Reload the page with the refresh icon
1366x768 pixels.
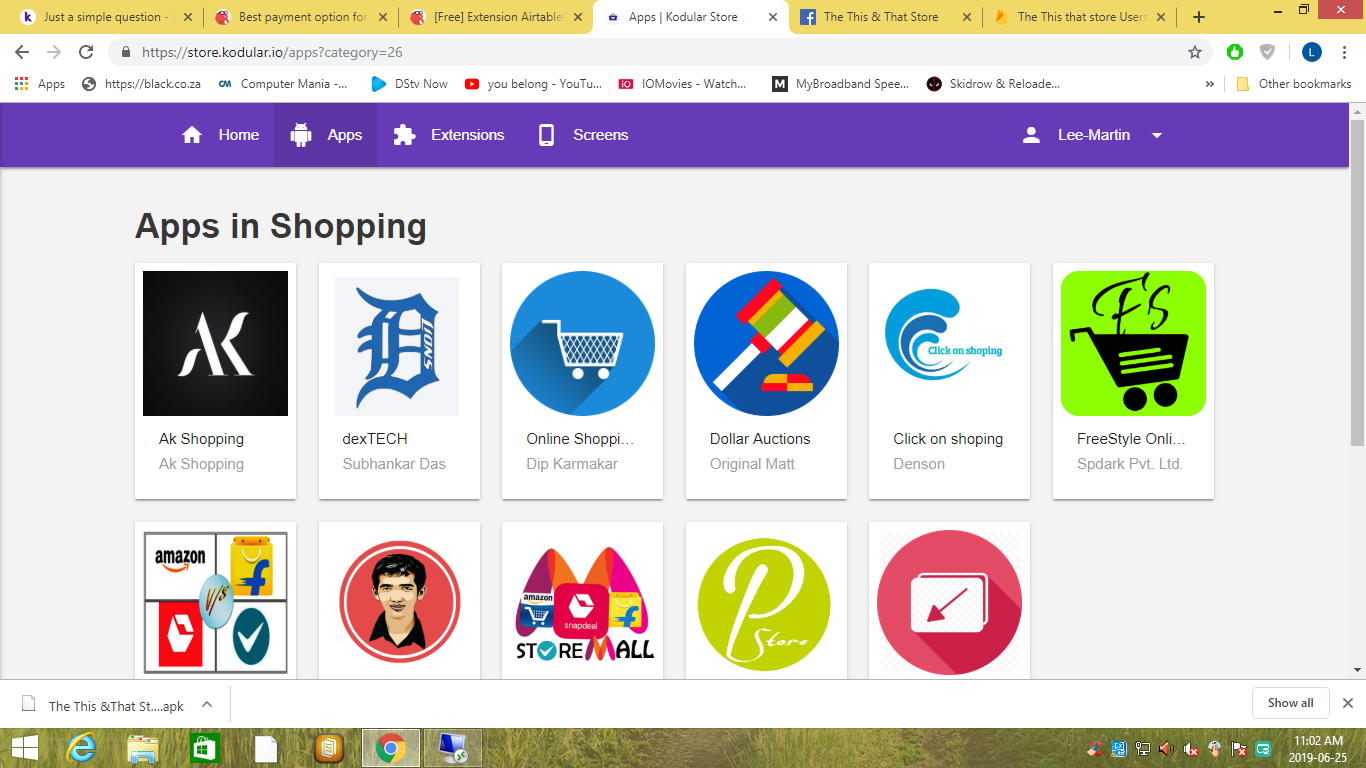[86, 52]
